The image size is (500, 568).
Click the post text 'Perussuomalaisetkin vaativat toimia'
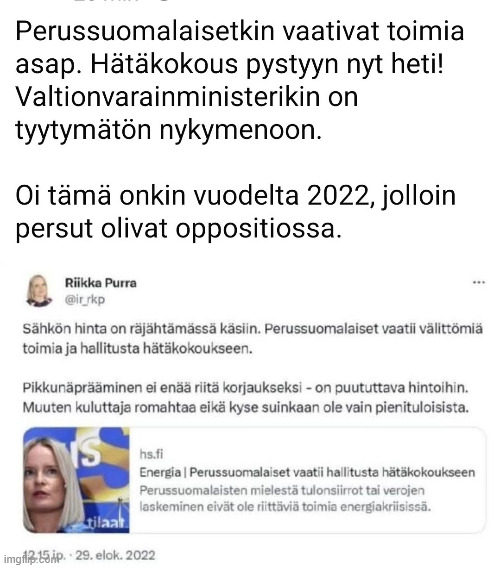[239, 31]
